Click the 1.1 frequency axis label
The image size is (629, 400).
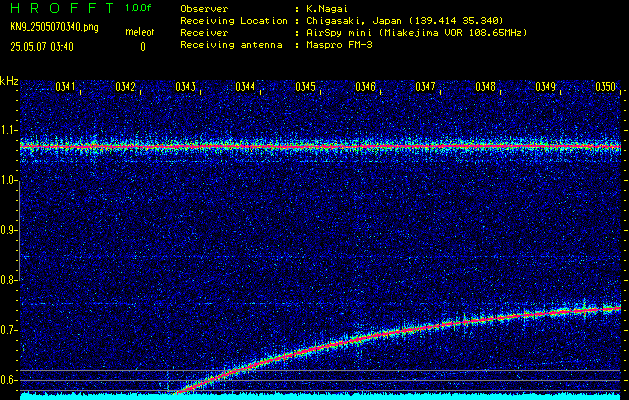coord(9,130)
